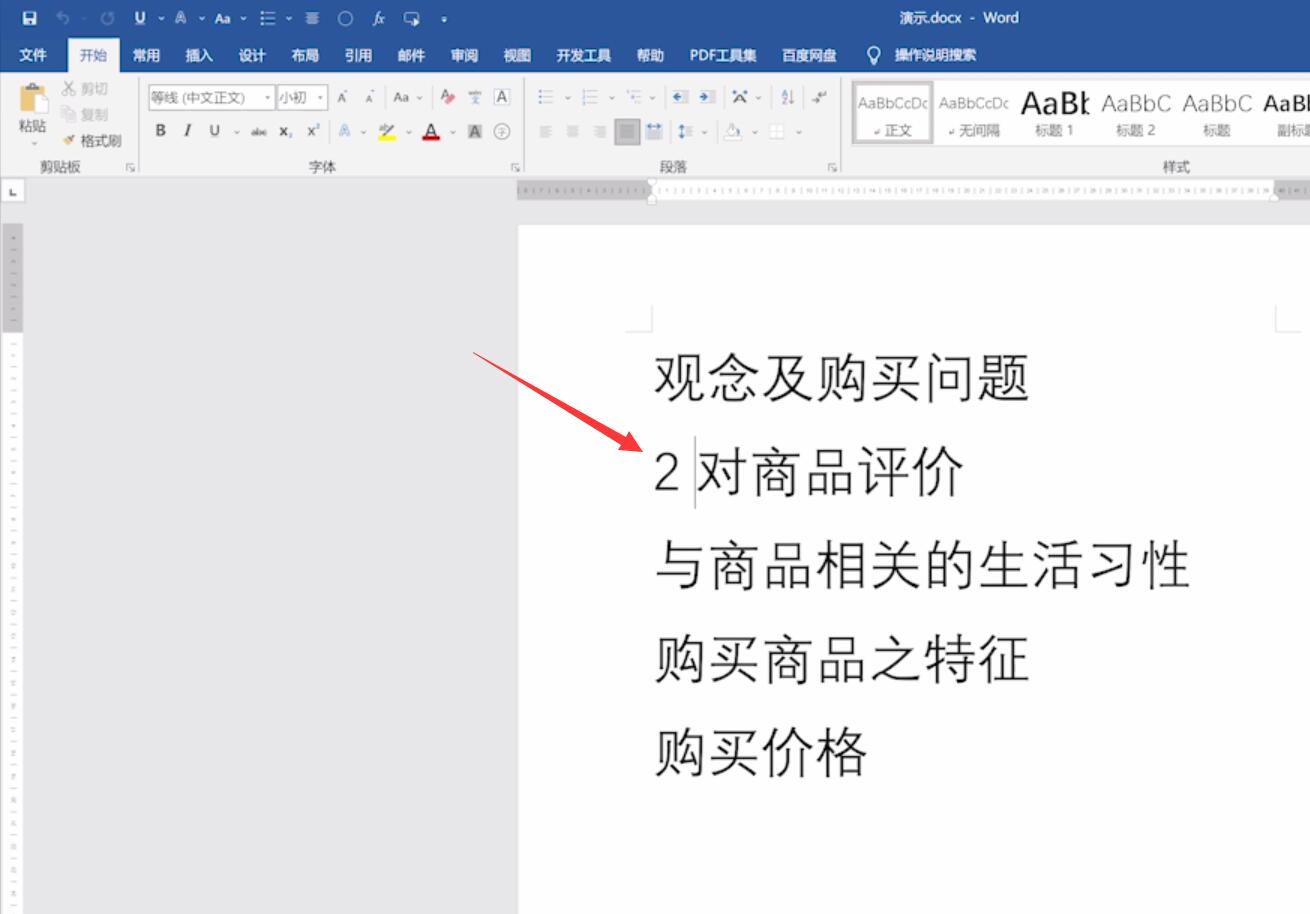Open the font name combo box 等线
Viewport: 1310px width, 914px height.
[211, 97]
